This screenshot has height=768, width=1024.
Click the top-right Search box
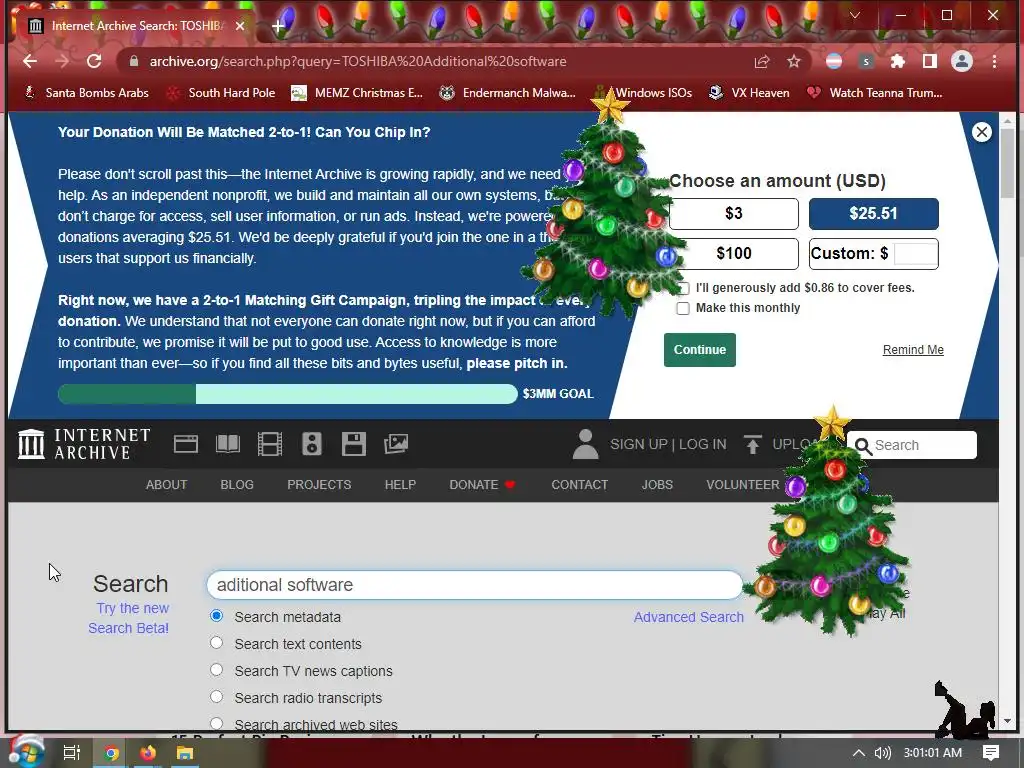[x=912, y=445]
